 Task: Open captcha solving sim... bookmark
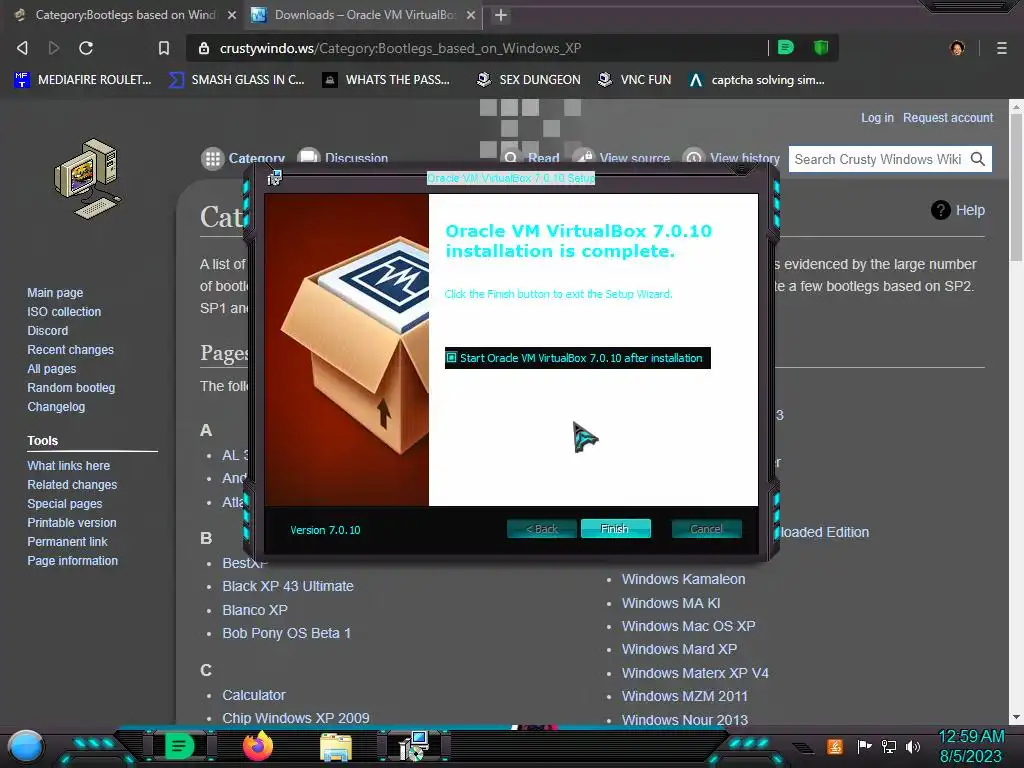(757, 80)
